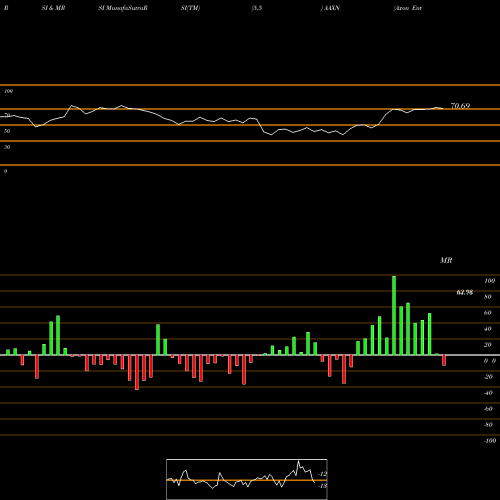Click the MR axis label -80

488,425
